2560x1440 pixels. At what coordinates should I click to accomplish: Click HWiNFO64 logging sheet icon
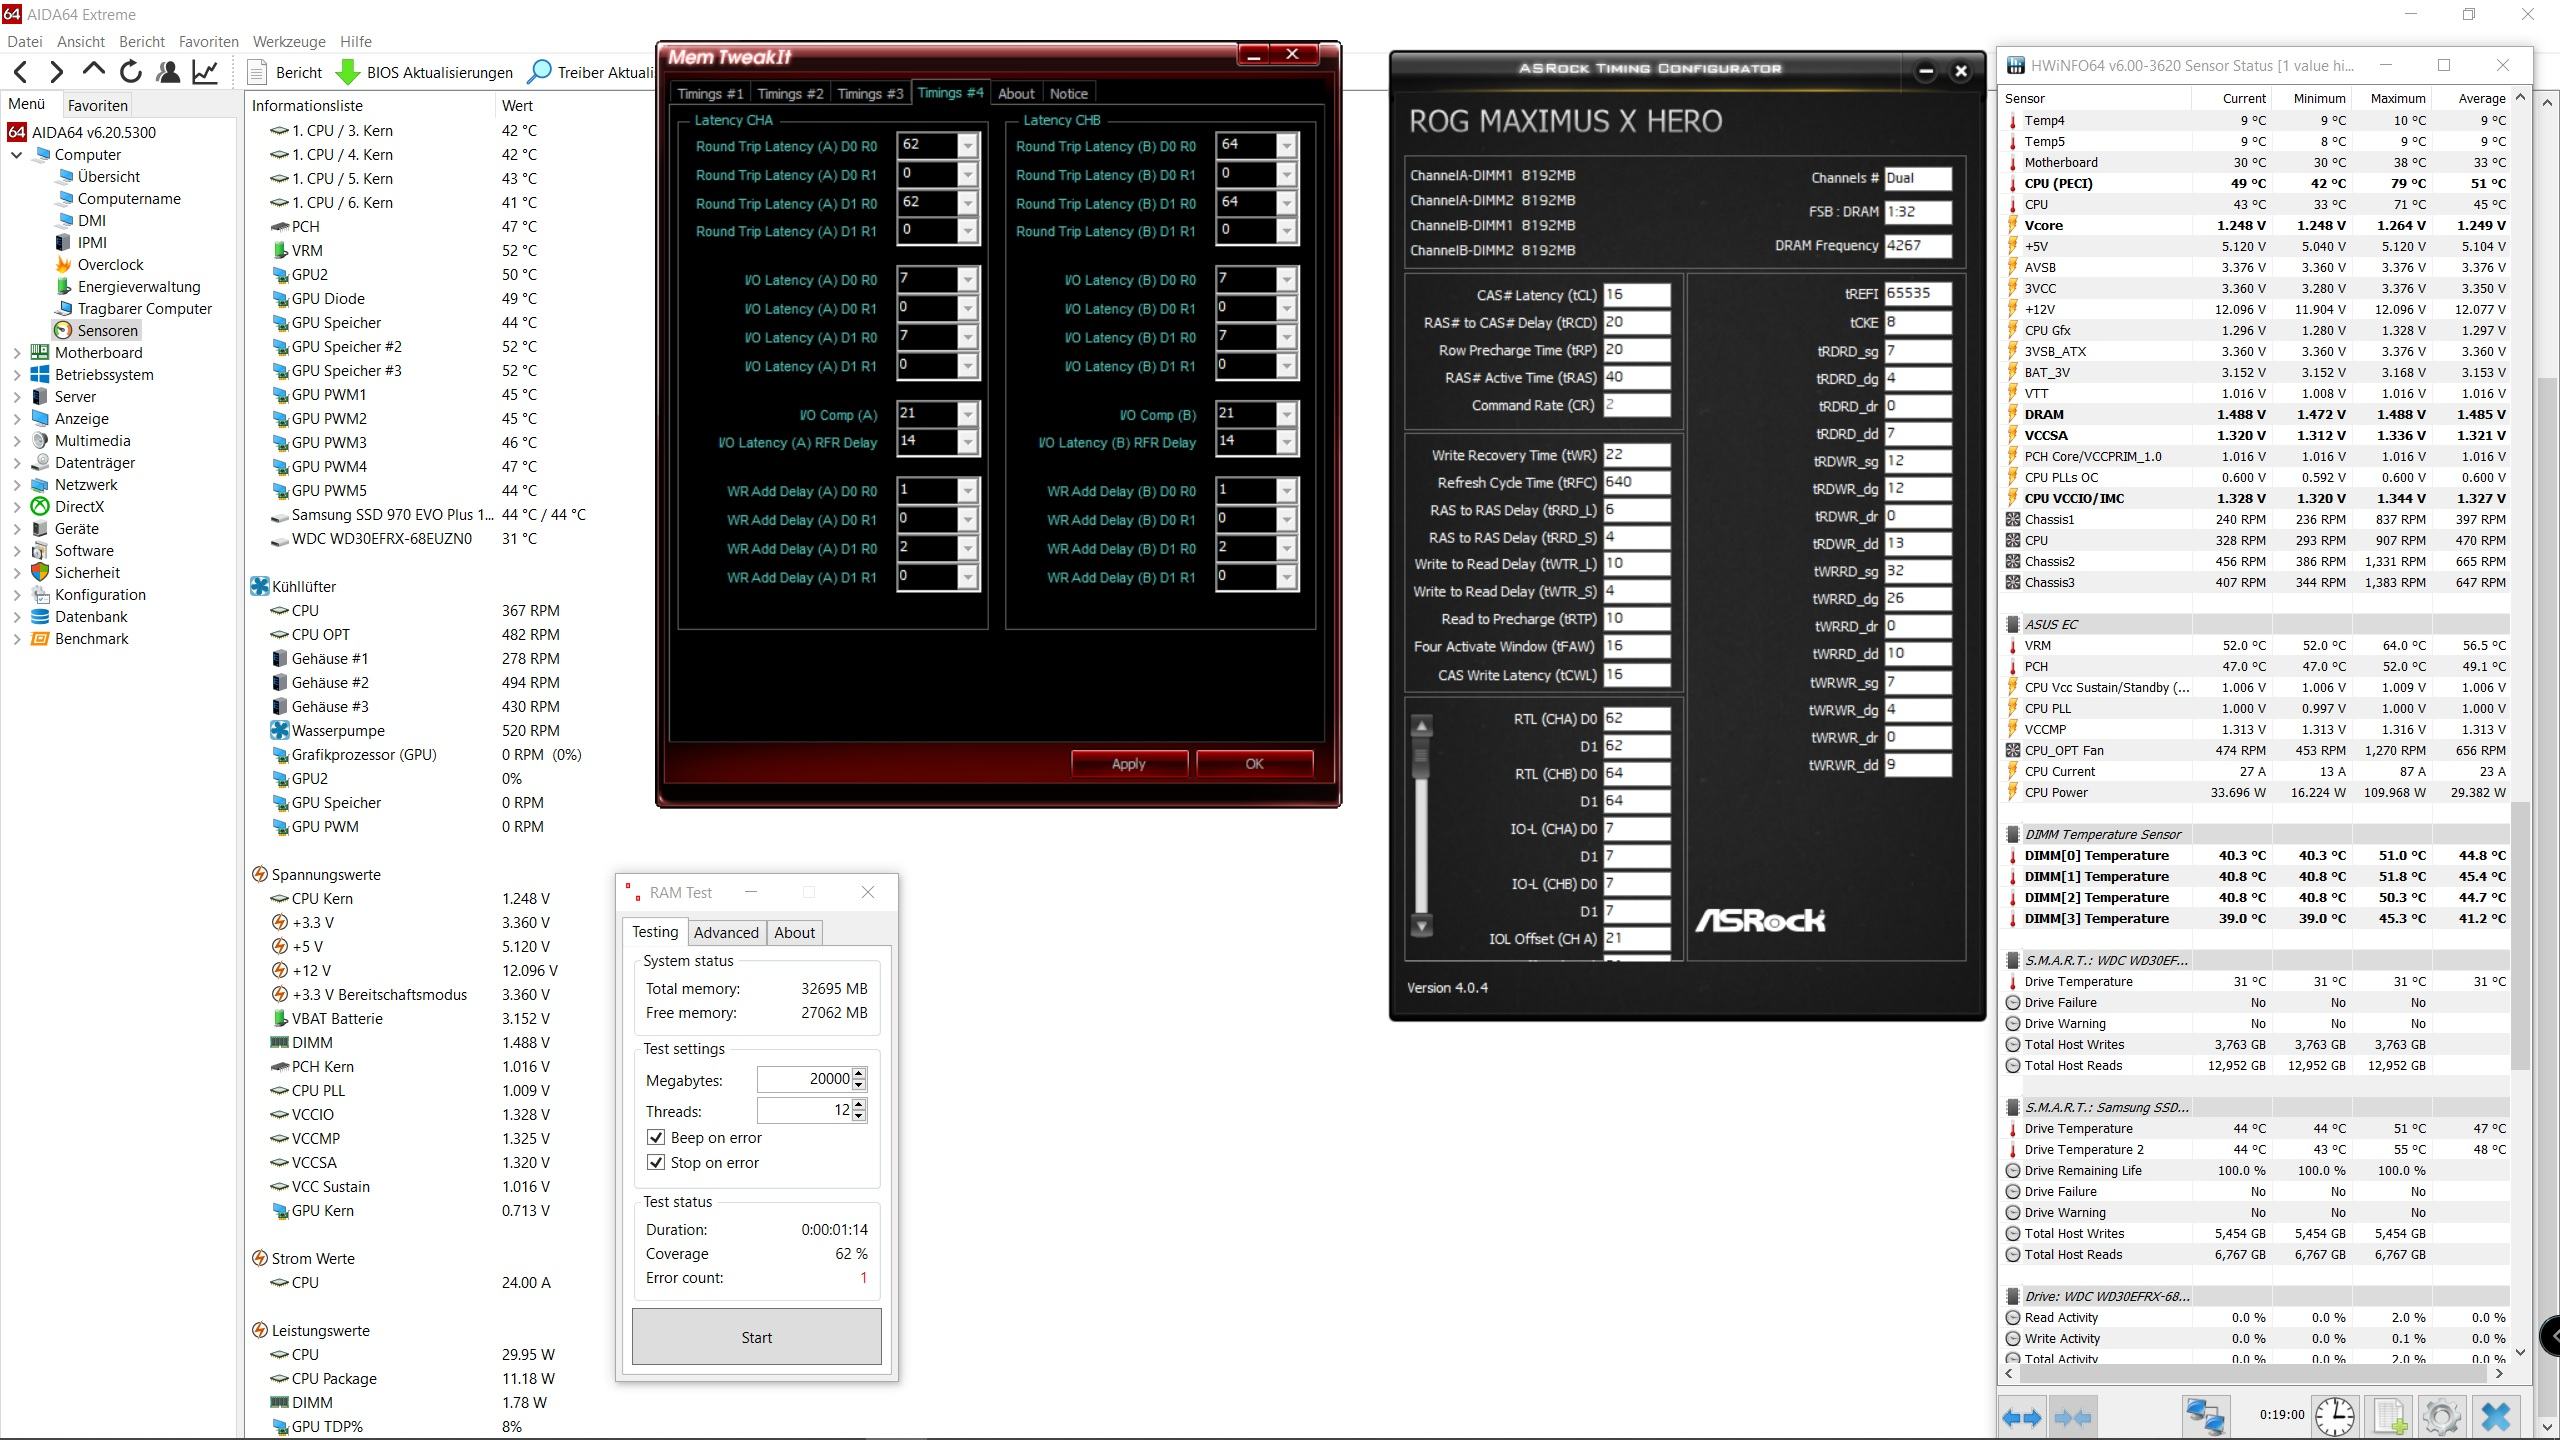pos(2388,1416)
